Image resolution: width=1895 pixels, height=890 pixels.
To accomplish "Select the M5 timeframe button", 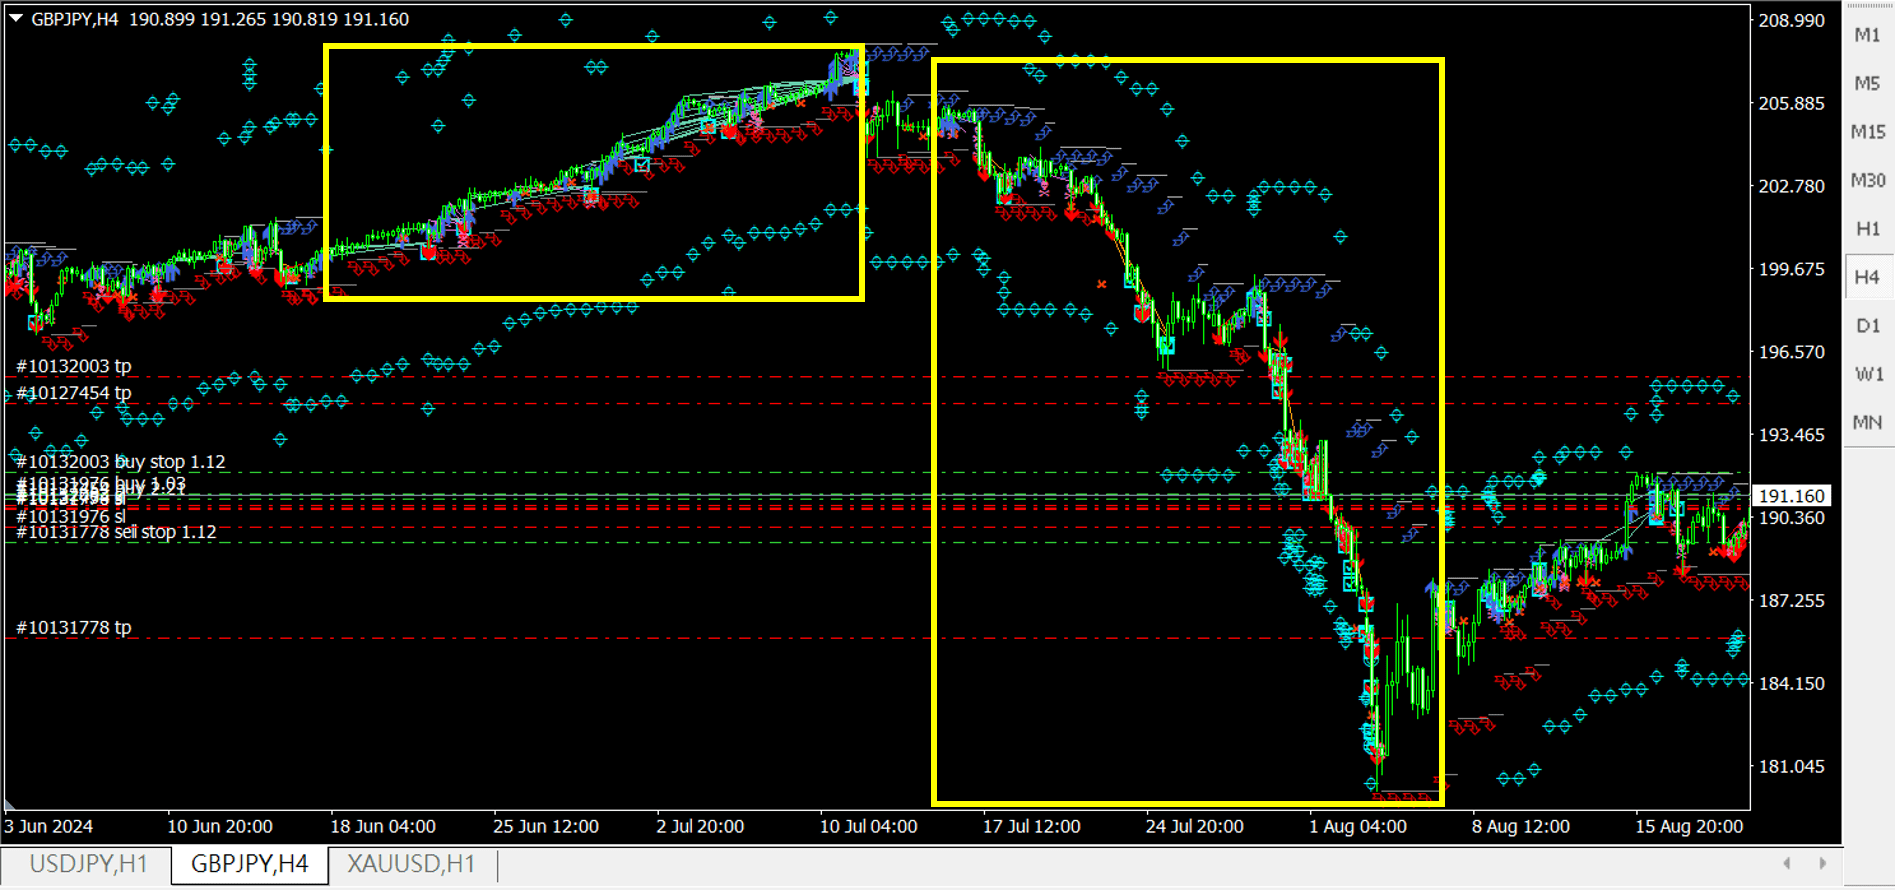I will (x=1866, y=83).
